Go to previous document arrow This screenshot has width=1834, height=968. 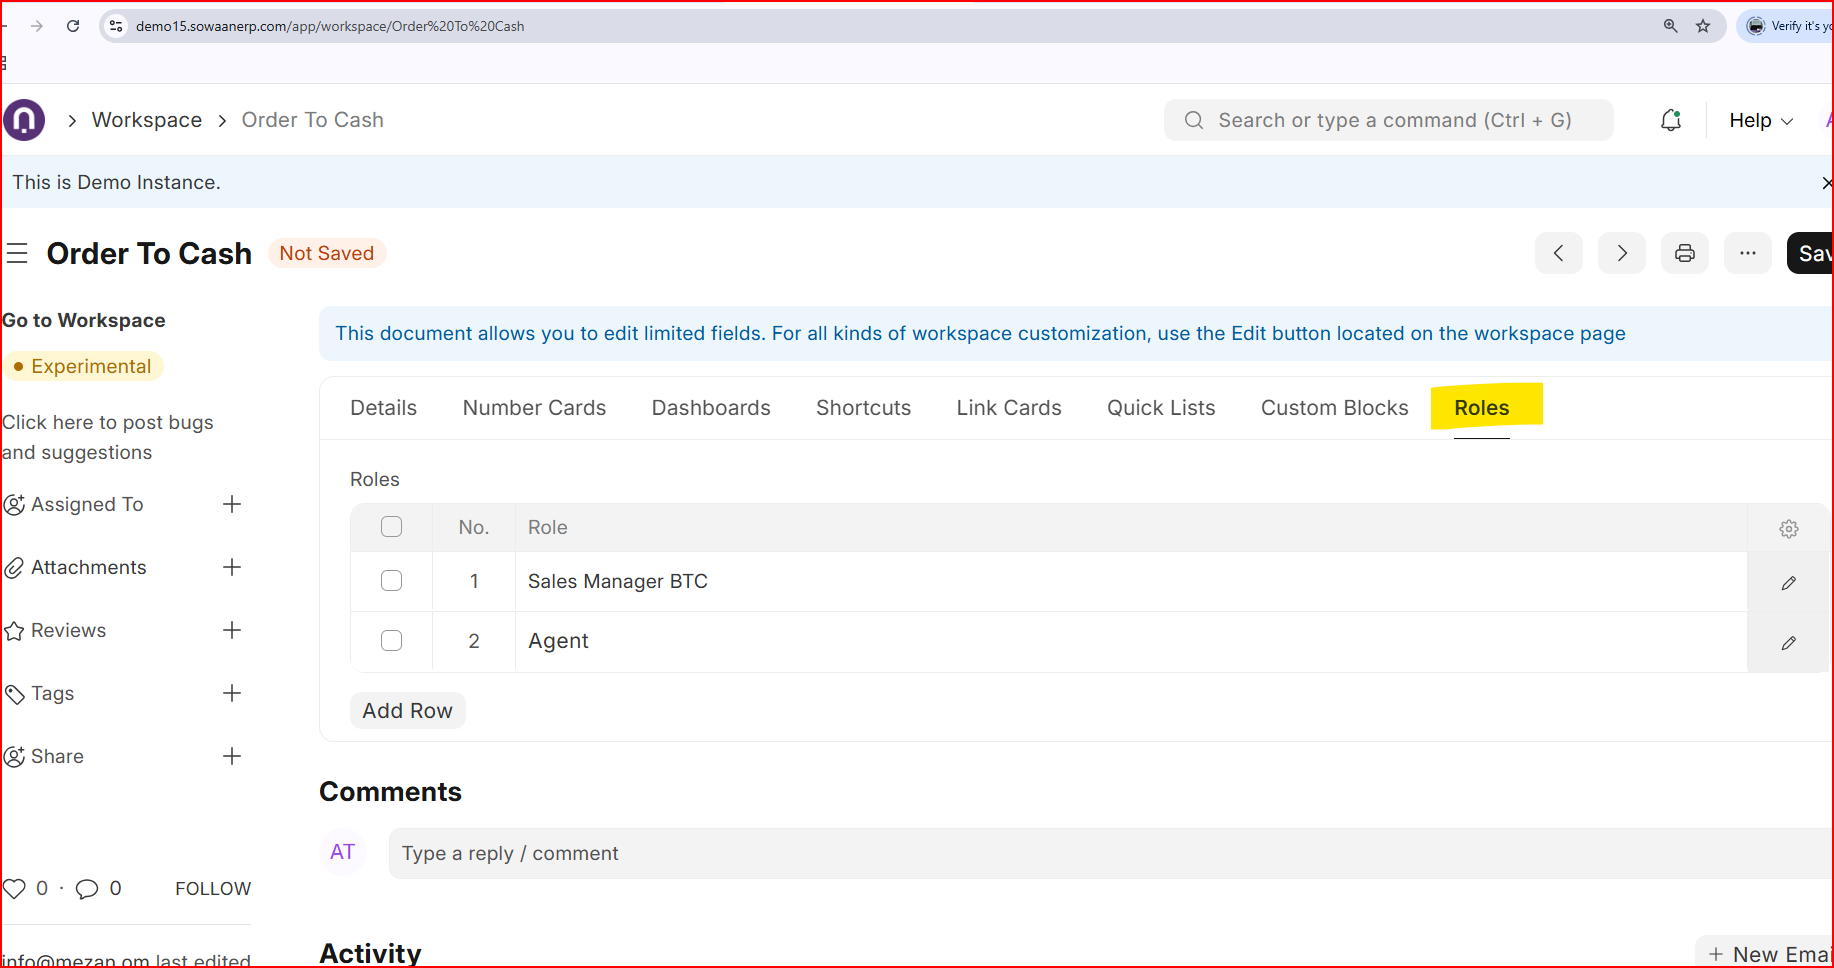click(x=1558, y=253)
